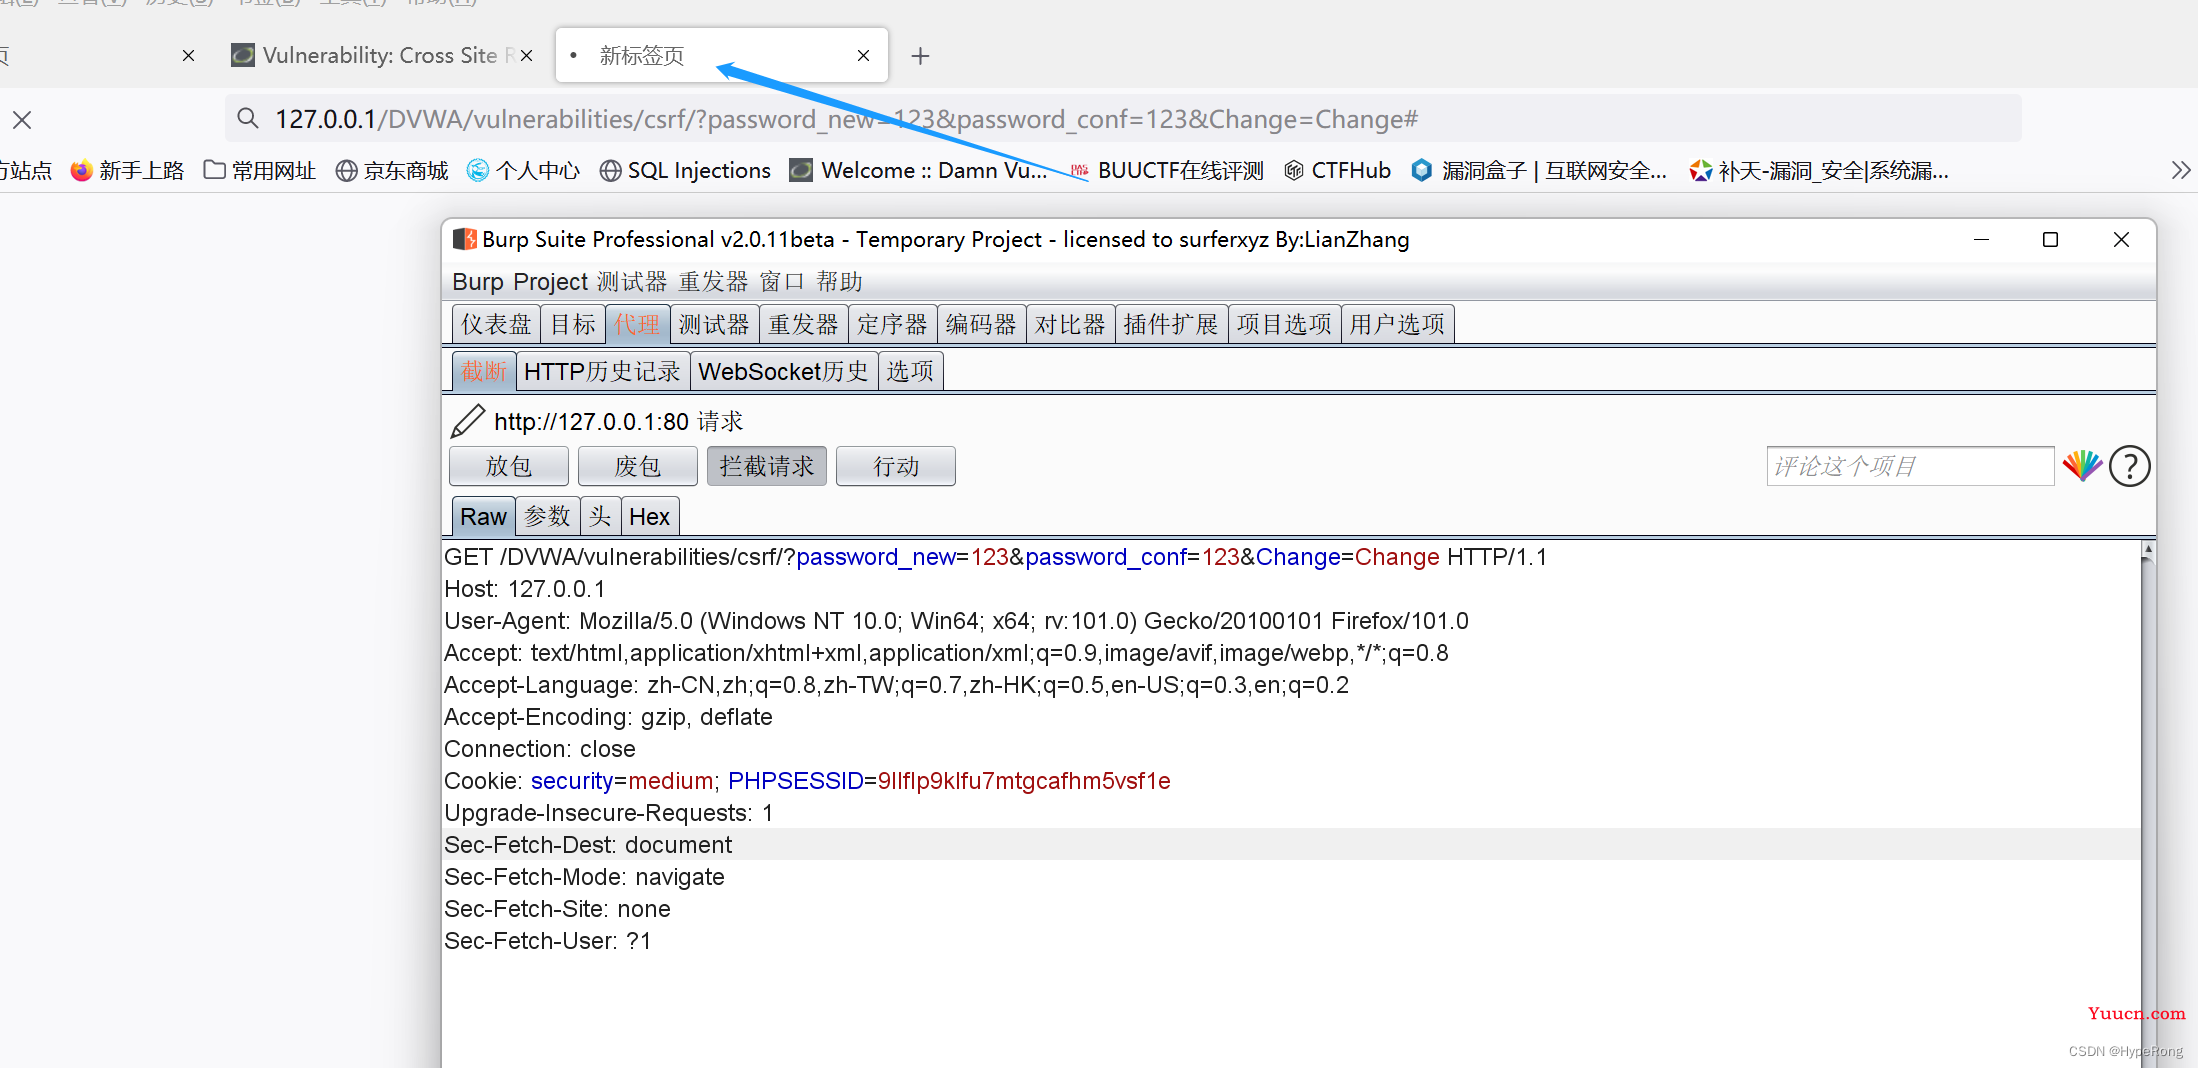Toggle the 拦截请求 intercept button

click(767, 466)
